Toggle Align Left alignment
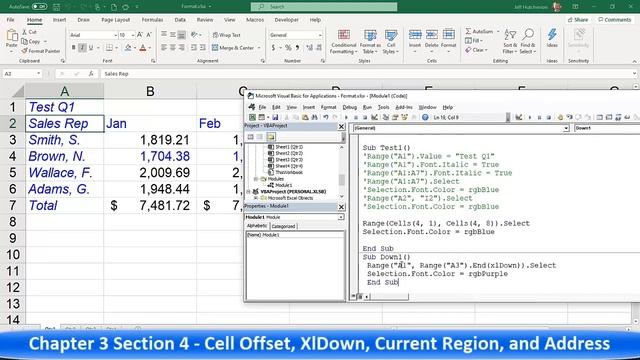Image resolution: width=640 pixels, height=360 pixels. point(164,48)
